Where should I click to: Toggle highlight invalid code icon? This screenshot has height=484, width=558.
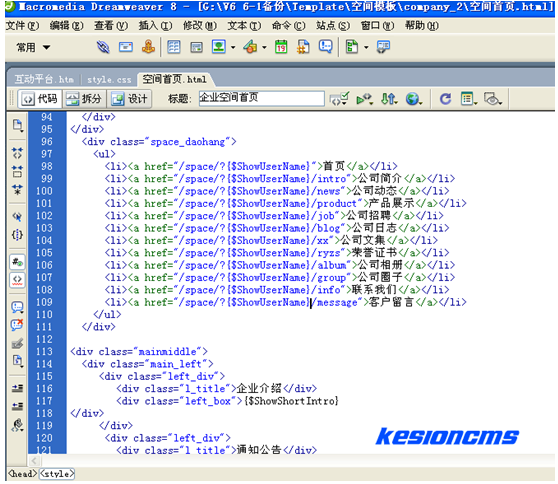click(x=17, y=280)
